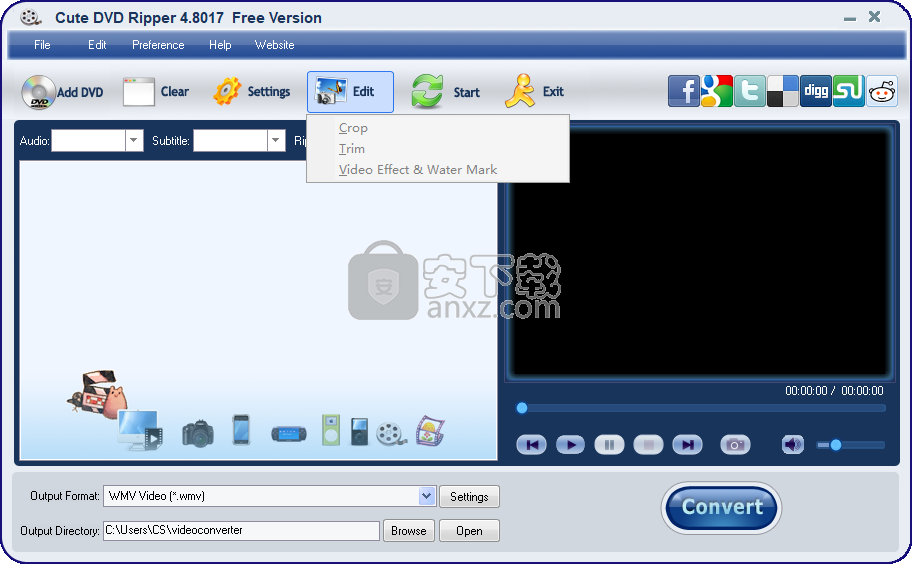Screen dimensions: 912x564
Task: Click the cartoon mascot icon
Action: [97, 394]
